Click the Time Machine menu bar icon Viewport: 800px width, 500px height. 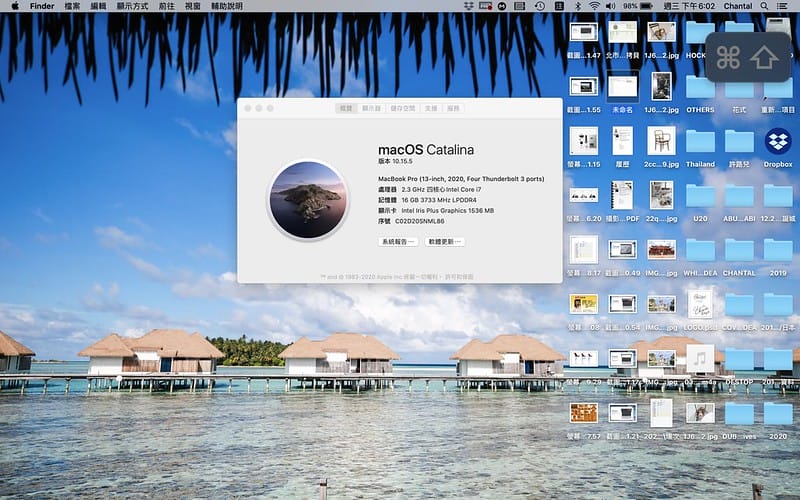pyautogui.click(x=540, y=6)
